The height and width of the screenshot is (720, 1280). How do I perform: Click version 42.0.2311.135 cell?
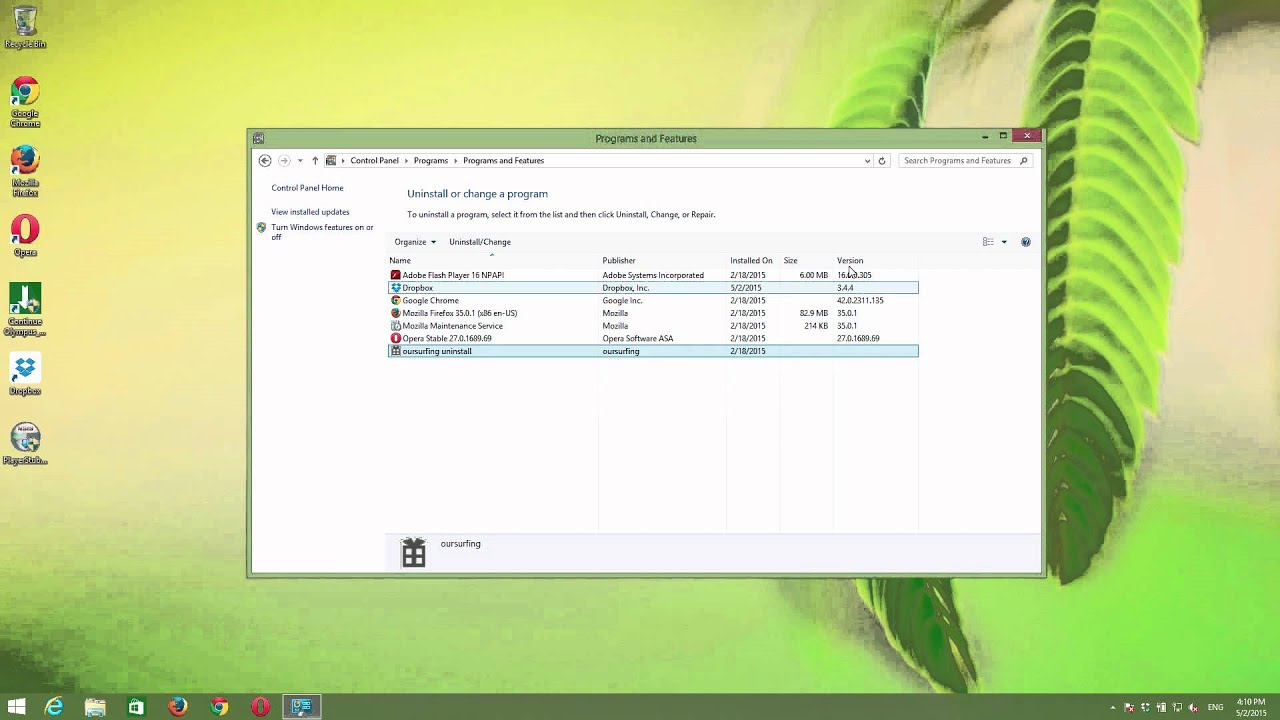(860, 300)
